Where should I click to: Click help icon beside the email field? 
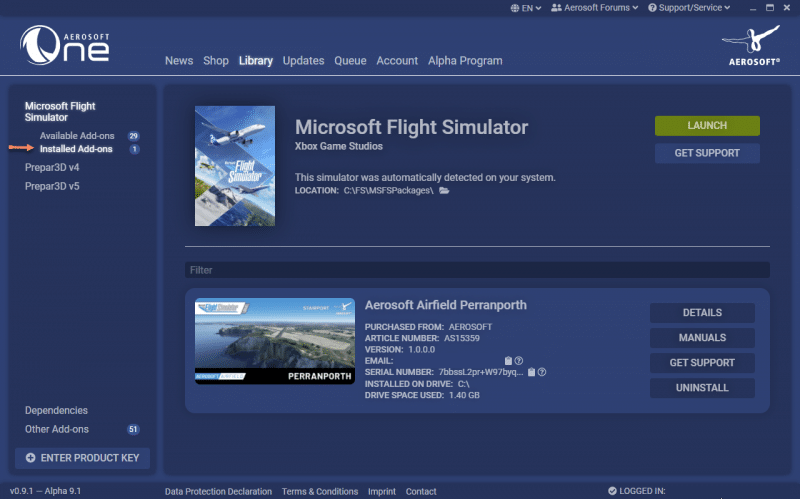click(519, 360)
